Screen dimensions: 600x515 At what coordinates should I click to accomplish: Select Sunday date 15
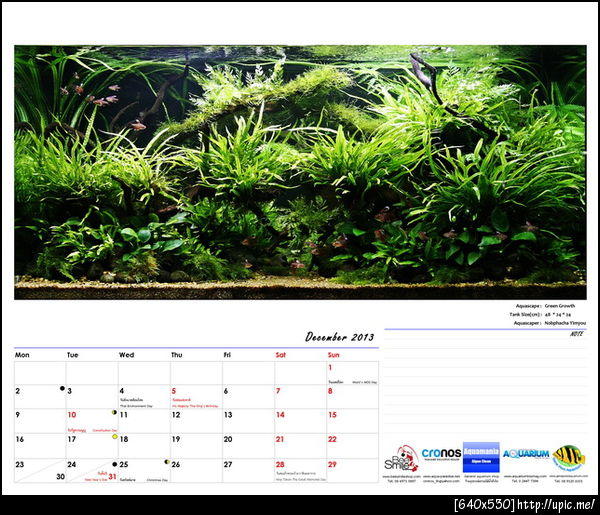click(x=333, y=415)
